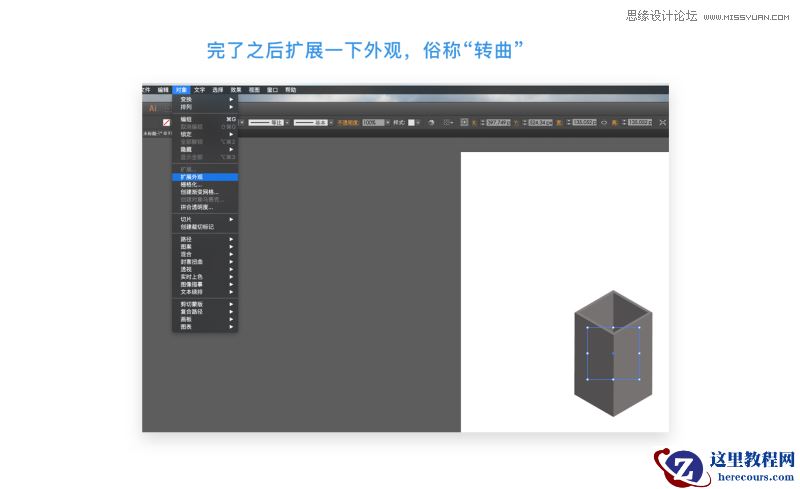Click the Ai application logo icon
Screen dimensions: 800x489
tap(153, 107)
